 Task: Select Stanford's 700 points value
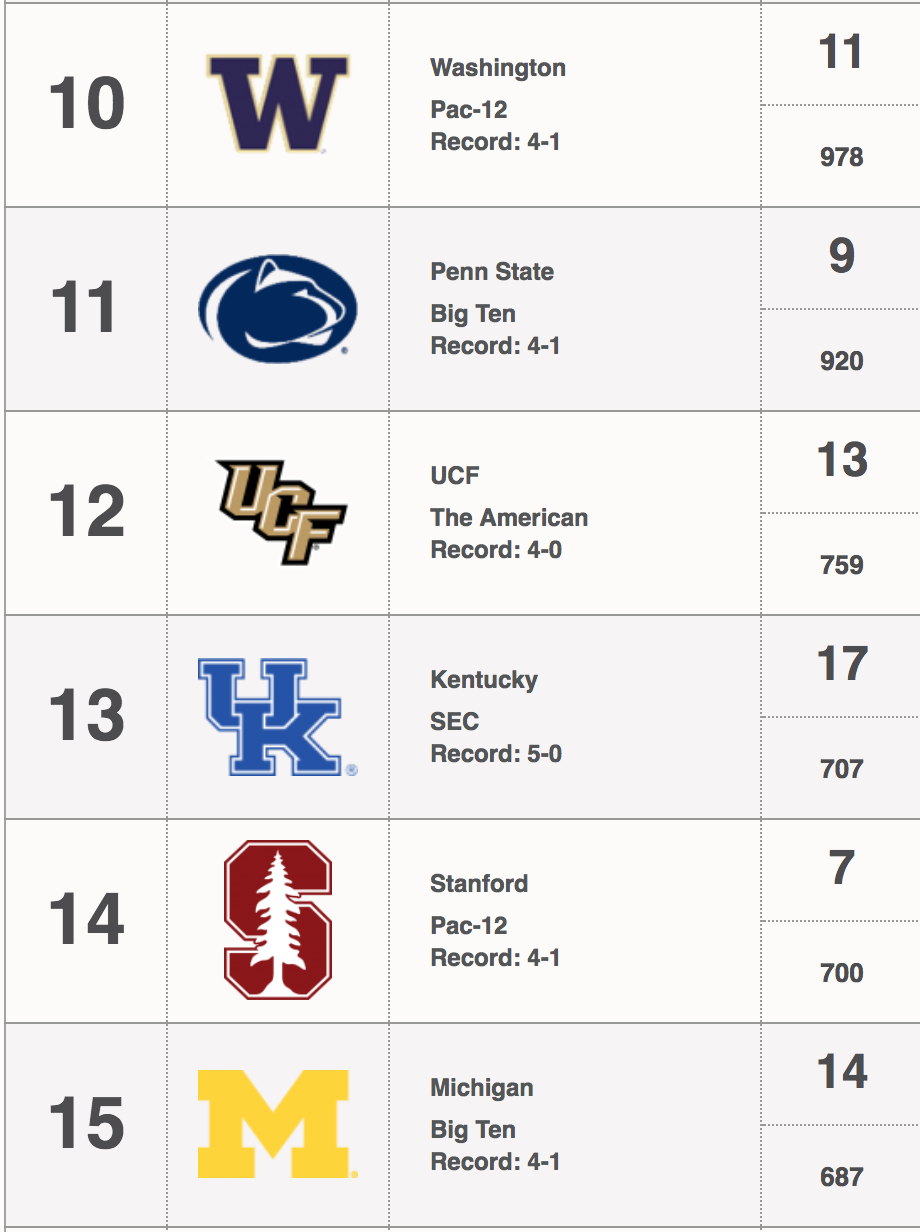pyautogui.click(x=841, y=973)
